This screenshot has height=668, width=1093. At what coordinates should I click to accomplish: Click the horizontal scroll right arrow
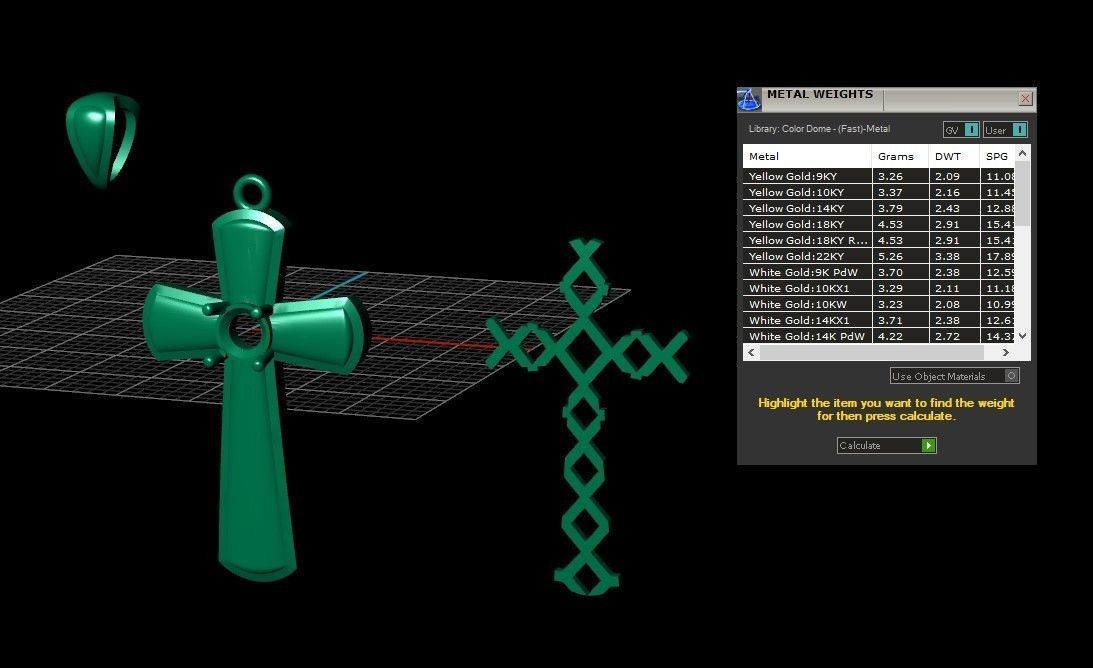pyautogui.click(x=1006, y=353)
